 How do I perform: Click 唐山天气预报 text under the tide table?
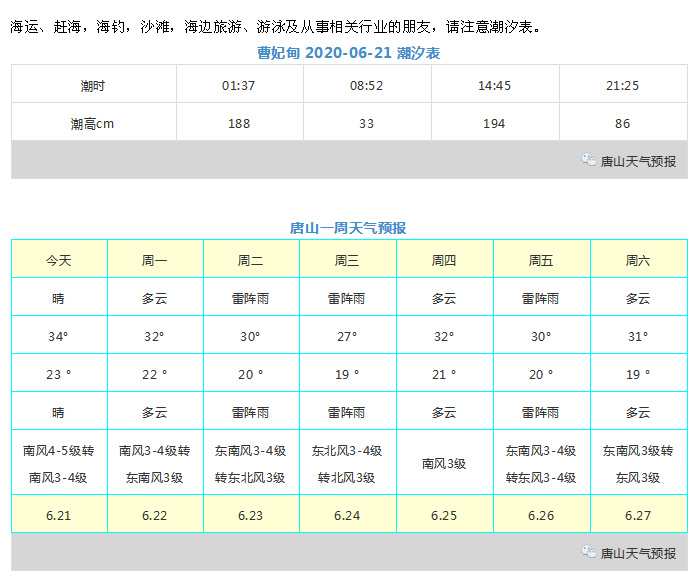[638, 161]
